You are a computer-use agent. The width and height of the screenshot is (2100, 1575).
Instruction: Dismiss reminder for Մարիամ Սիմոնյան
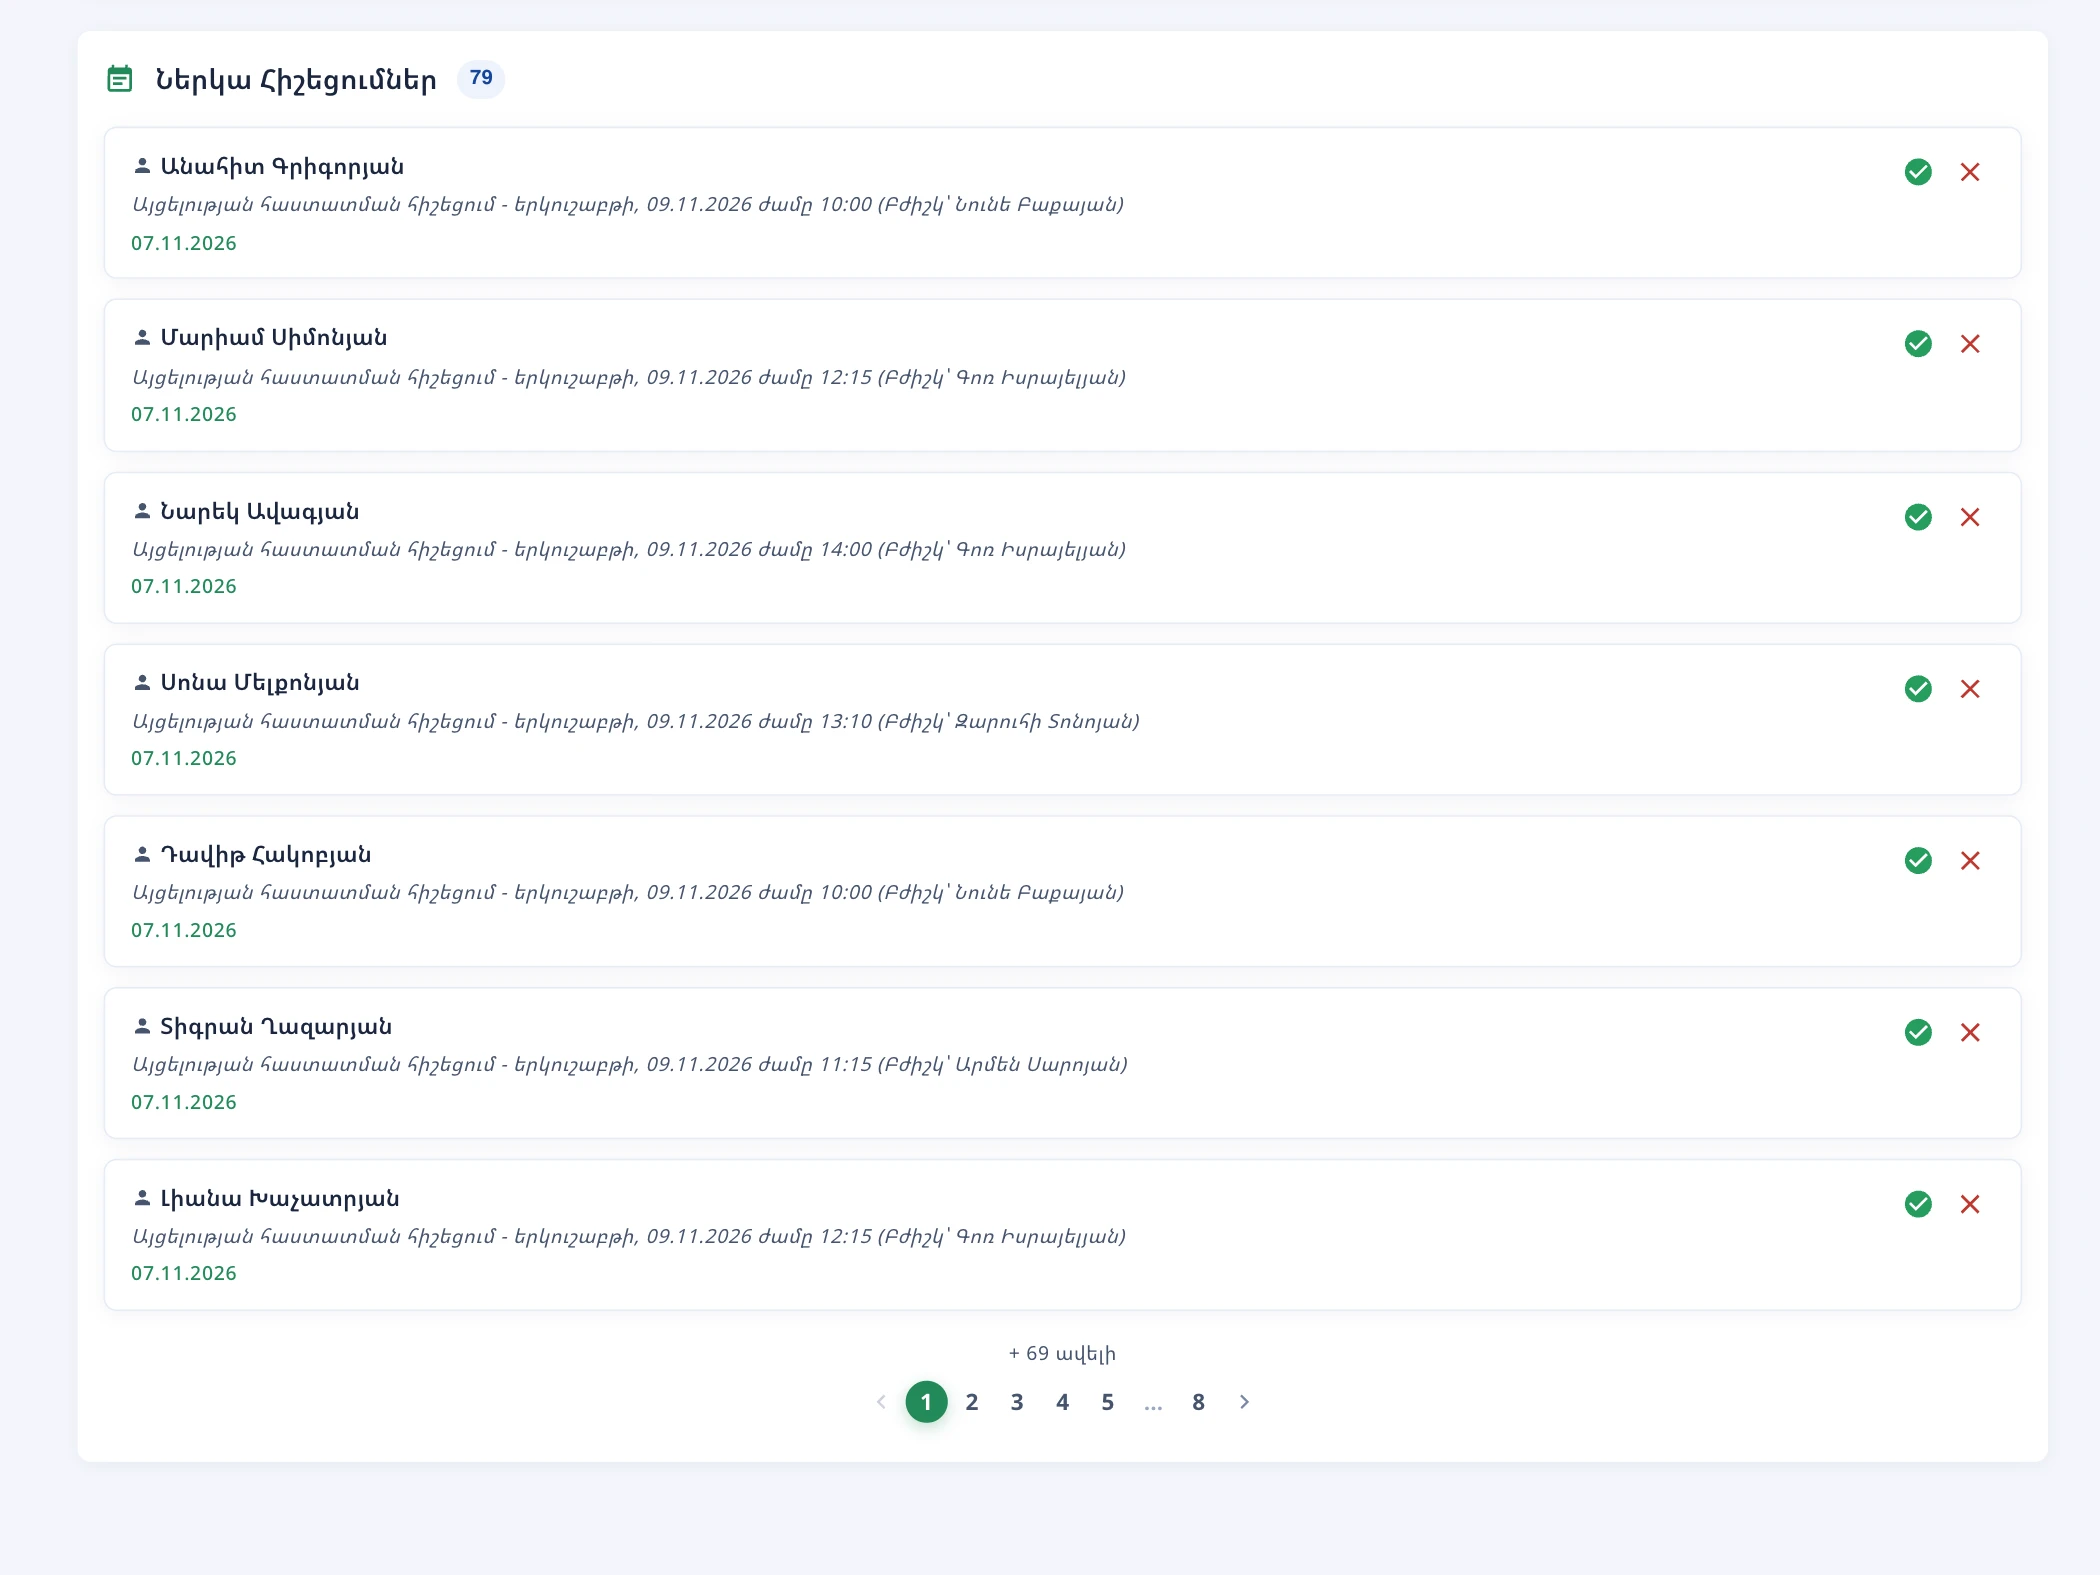pyautogui.click(x=1969, y=344)
